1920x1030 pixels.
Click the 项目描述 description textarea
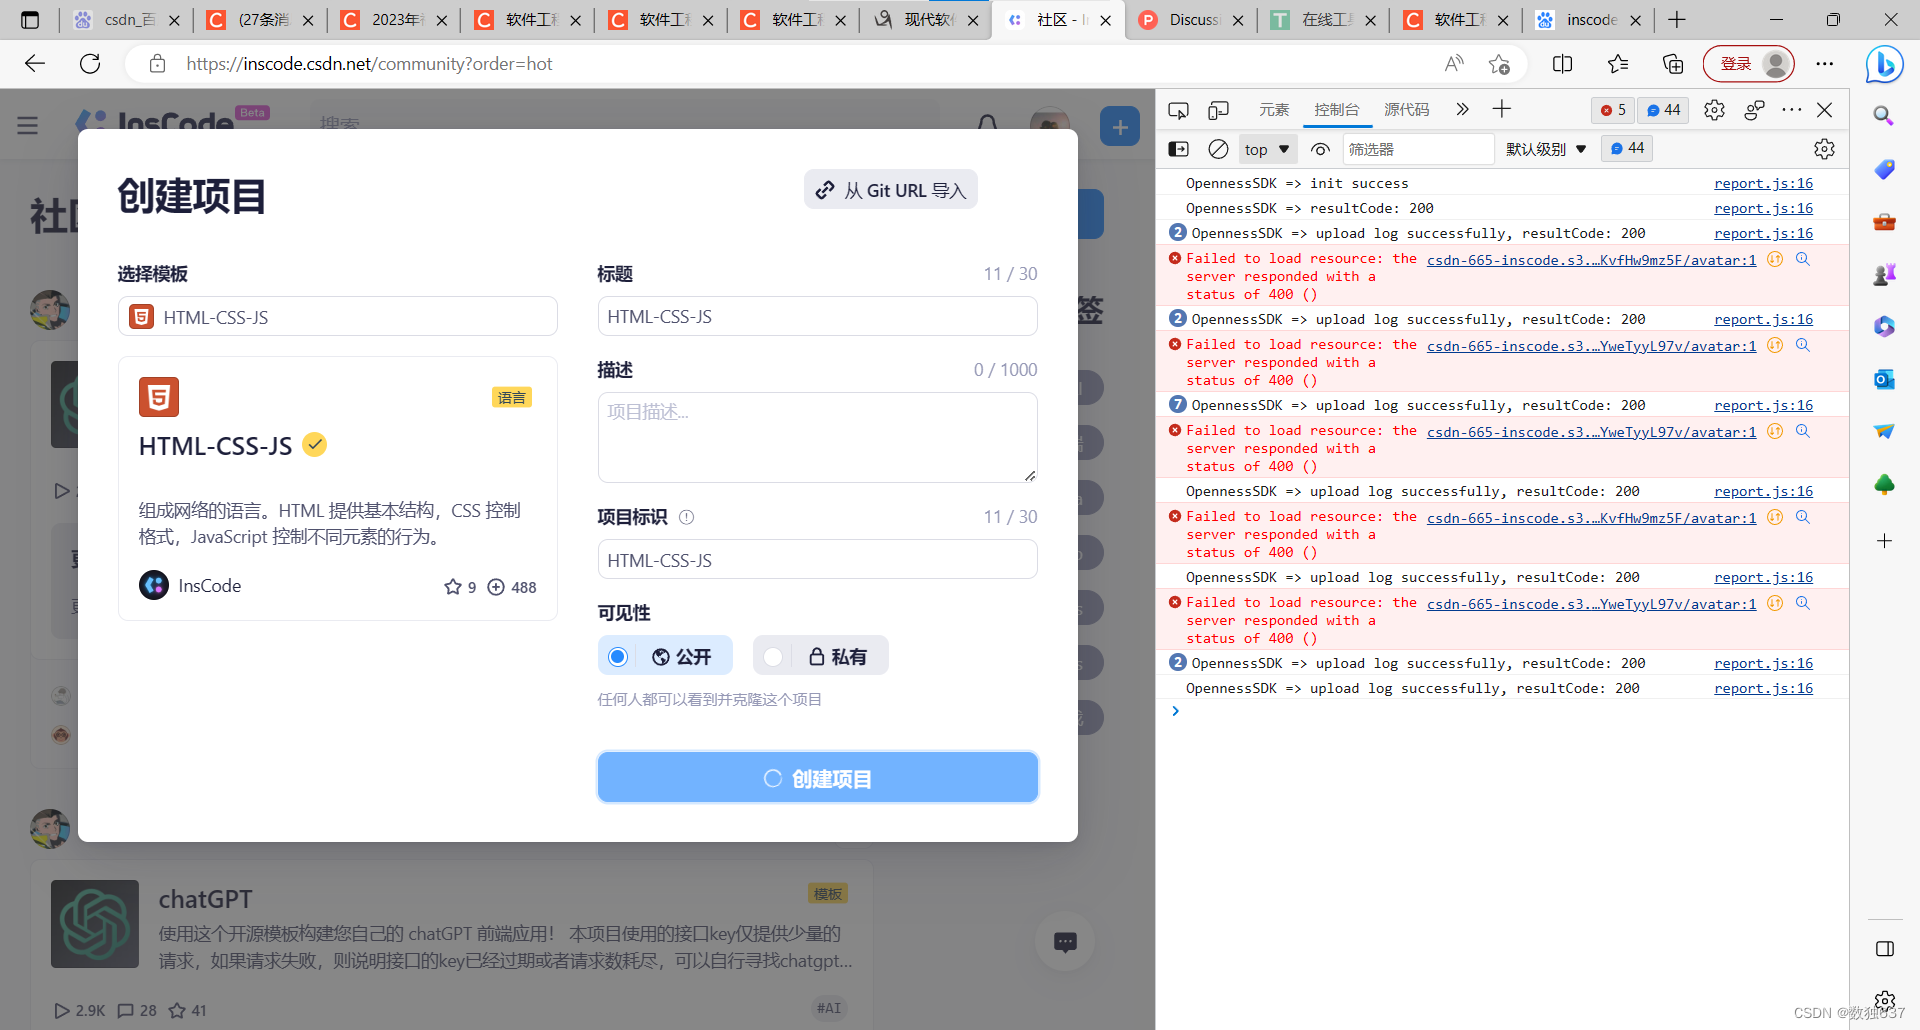[x=817, y=437]
